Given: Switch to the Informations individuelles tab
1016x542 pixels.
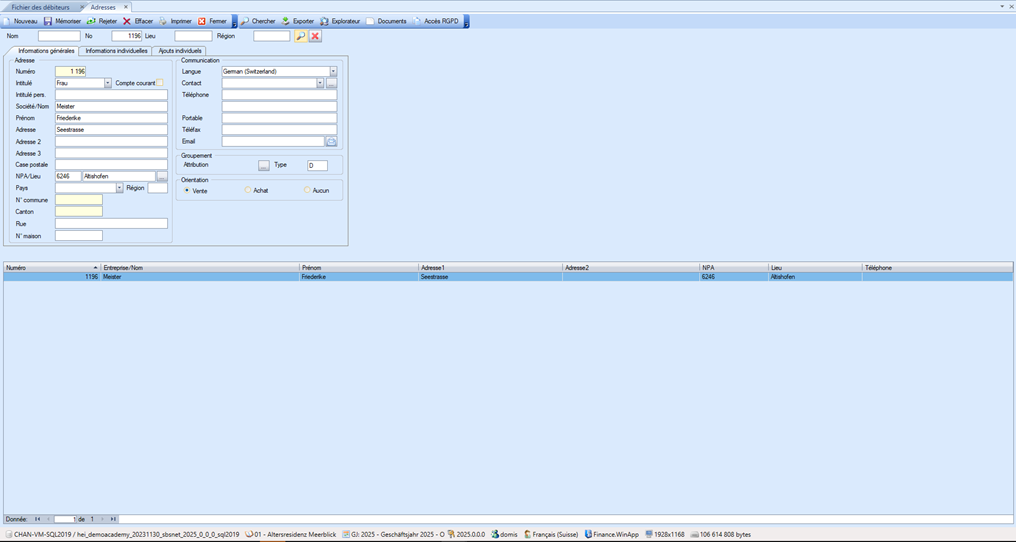Looking at the screenshot, I should click(x=117, y=51).
